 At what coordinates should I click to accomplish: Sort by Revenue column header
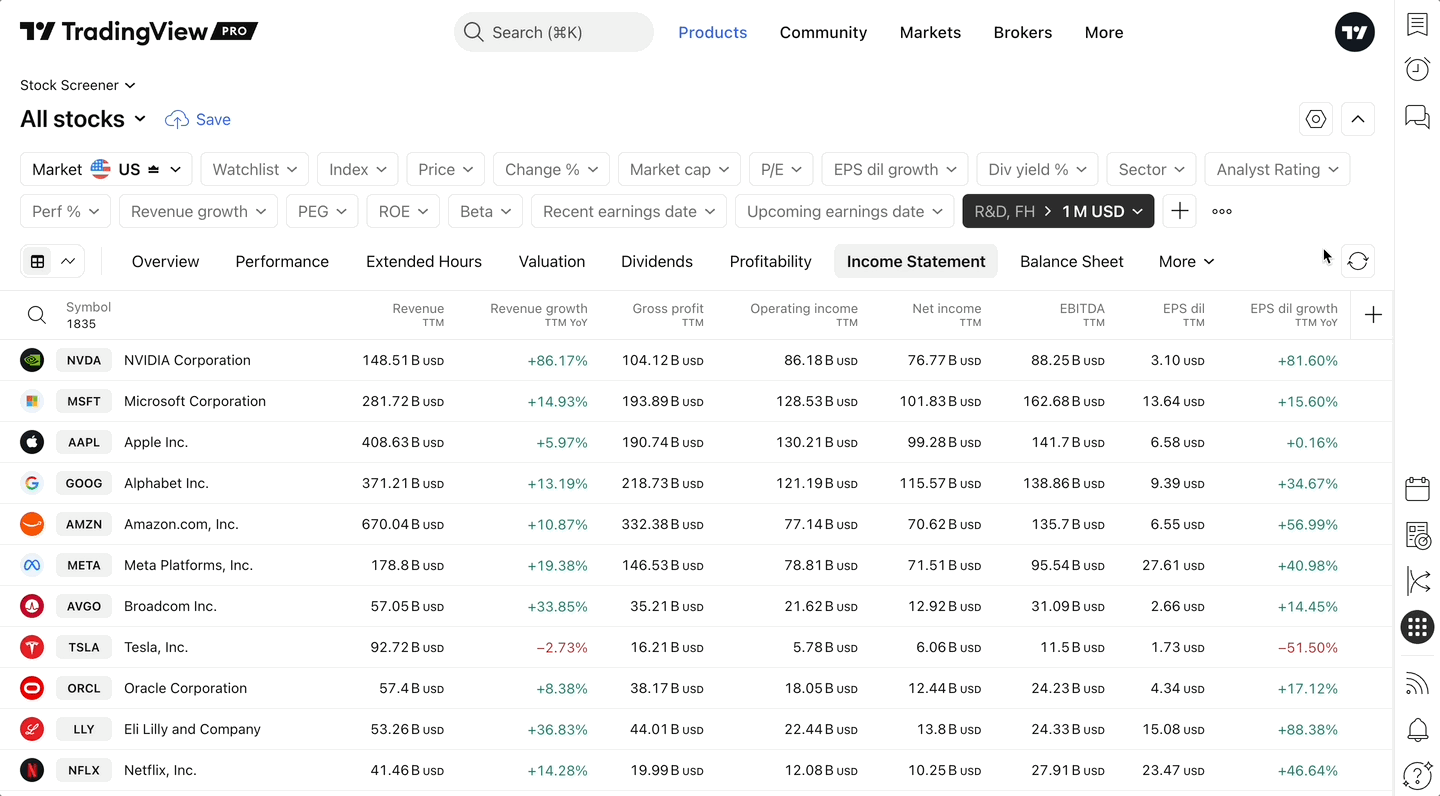pyautogui.click(x=418, y=315)
